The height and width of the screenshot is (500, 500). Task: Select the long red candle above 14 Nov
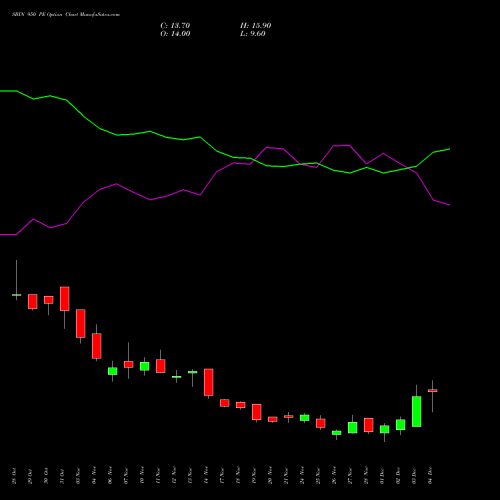[209, 382]
